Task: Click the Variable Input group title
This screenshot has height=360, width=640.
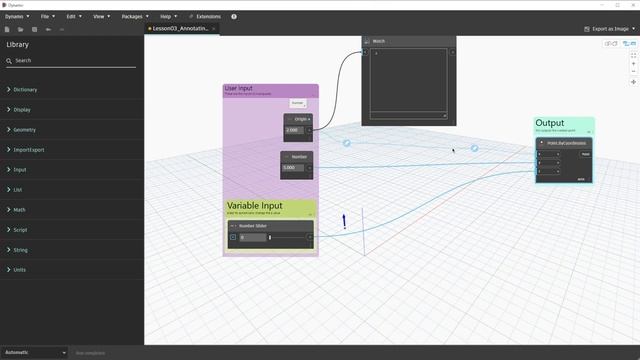Action: click(x=255, y=206)
